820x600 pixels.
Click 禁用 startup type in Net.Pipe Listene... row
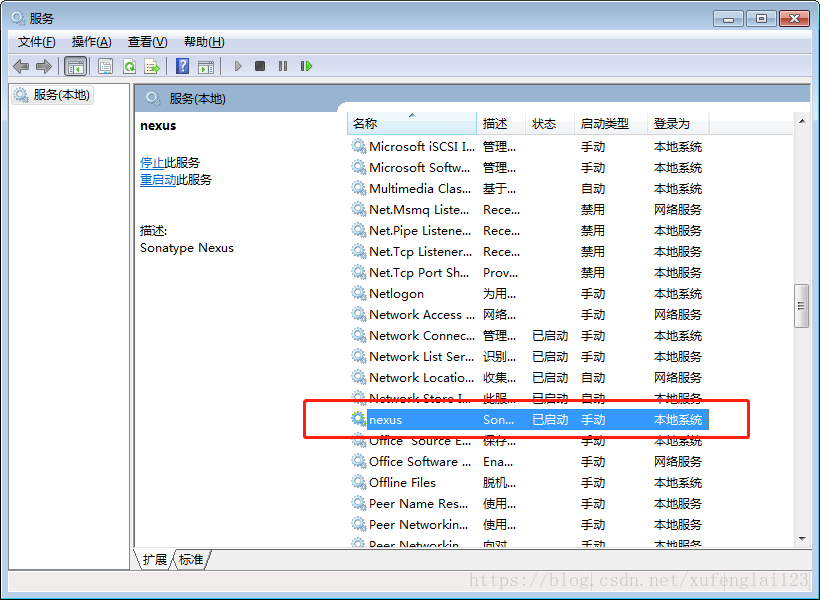(593, 231)
